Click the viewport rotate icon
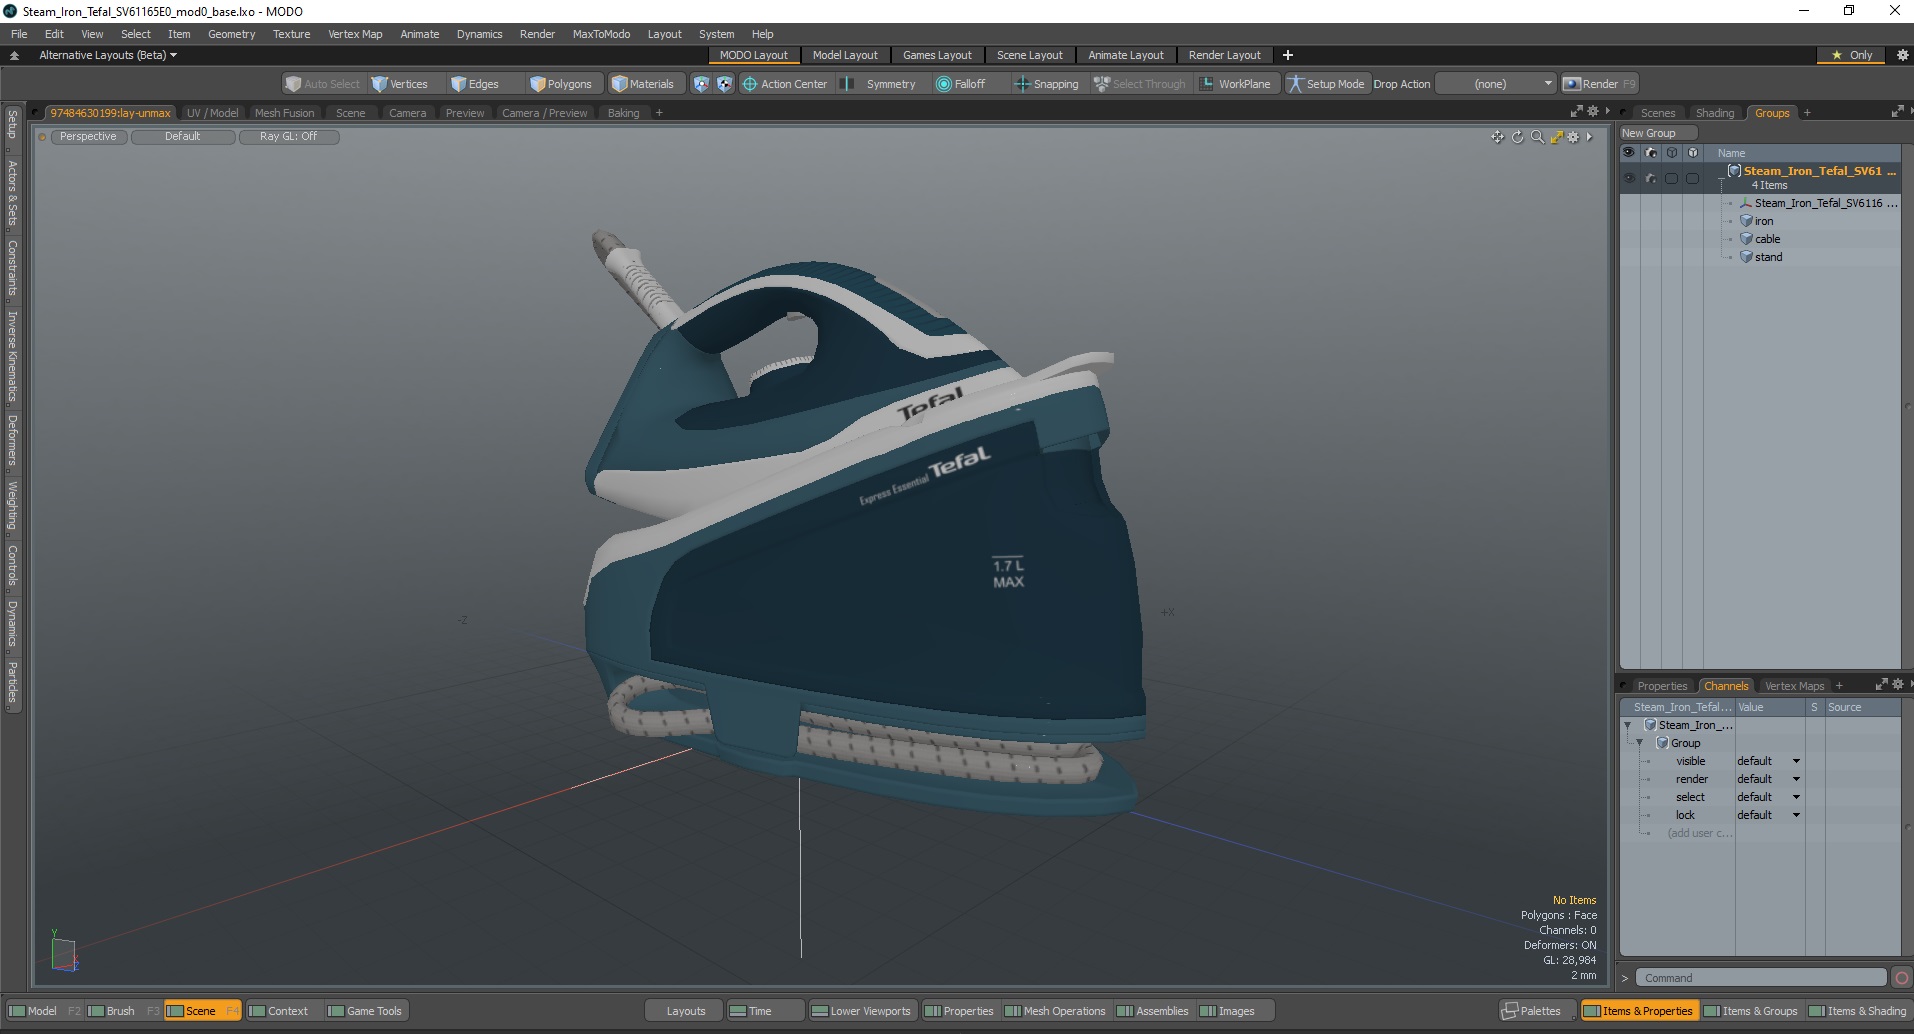Screen dimensions: 1914x1034 point(1517,137)
